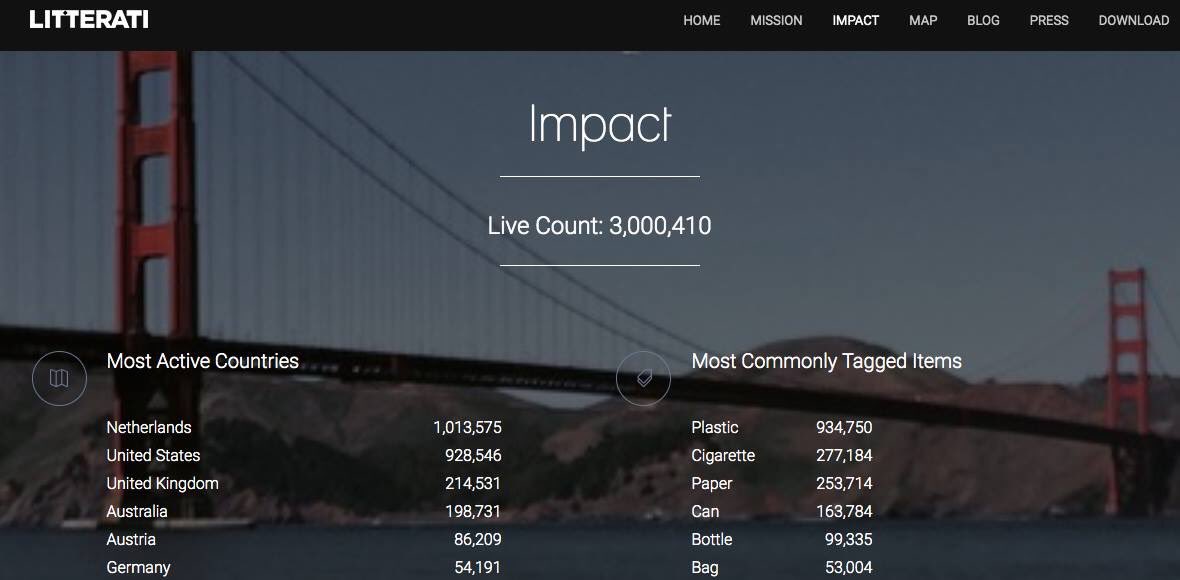Screen dimensions: 1180x580
Task: Open the Home page
Action: tap(701, 21)
